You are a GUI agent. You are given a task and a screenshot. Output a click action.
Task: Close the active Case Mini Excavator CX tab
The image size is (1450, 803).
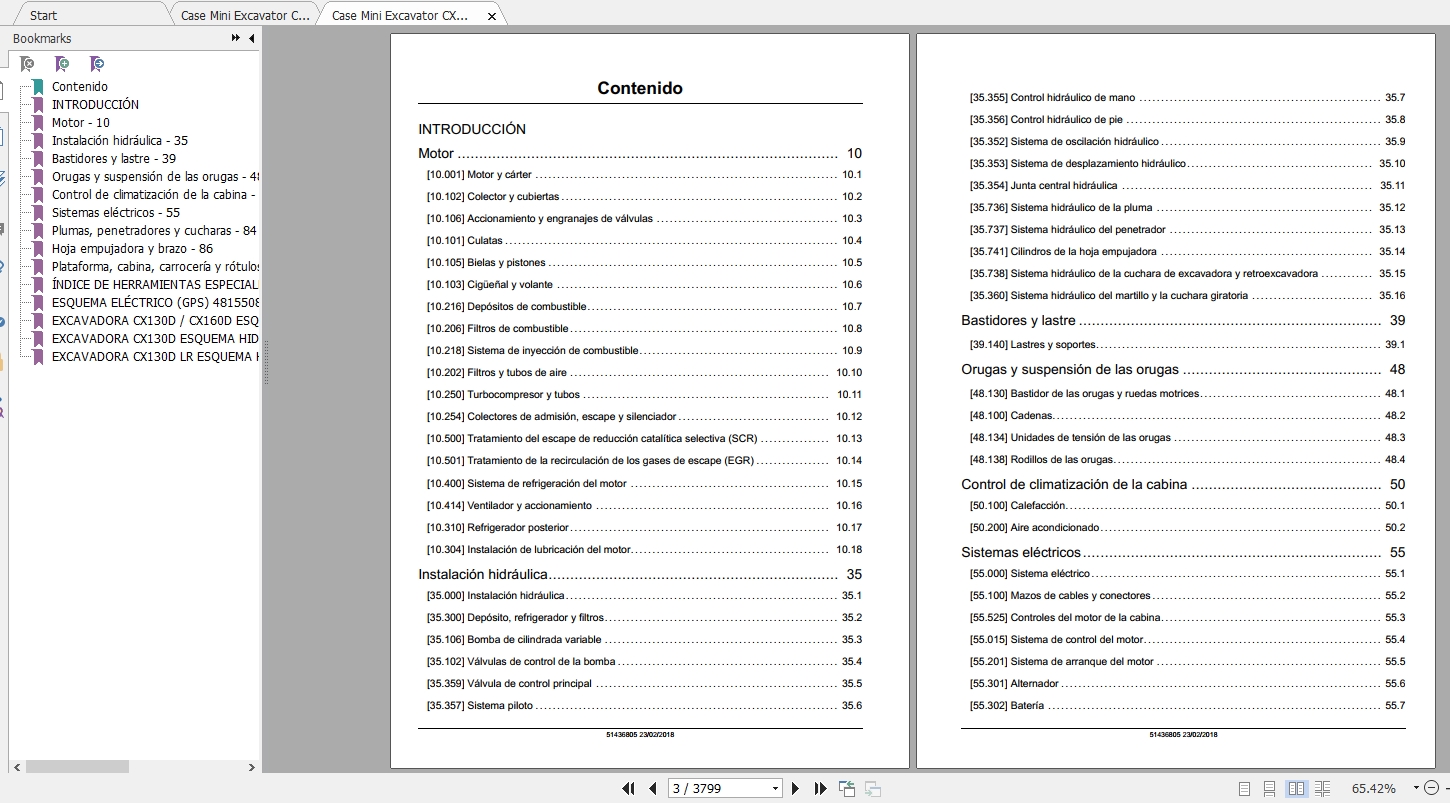[x=491, y=16]
